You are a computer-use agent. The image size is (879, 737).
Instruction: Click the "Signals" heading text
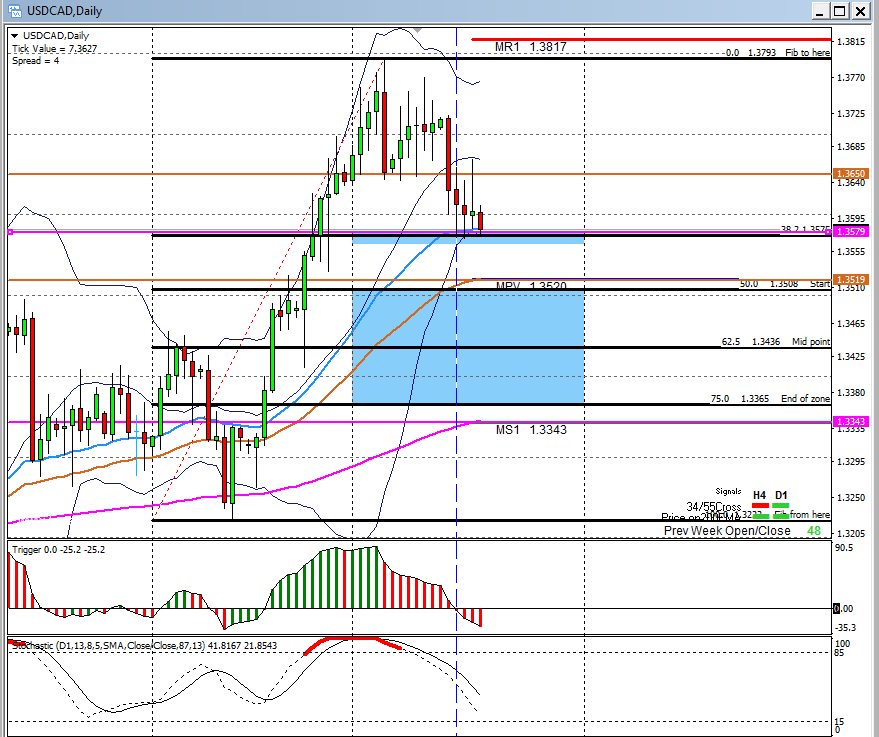pyautogui.click(x=728, y=492)
